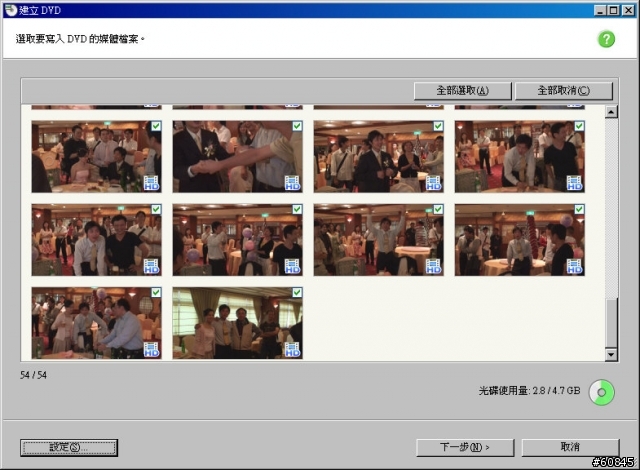Uncheck the groom handshake close-up thumbnail
The image size is (640, 470).
pos(297,126)
